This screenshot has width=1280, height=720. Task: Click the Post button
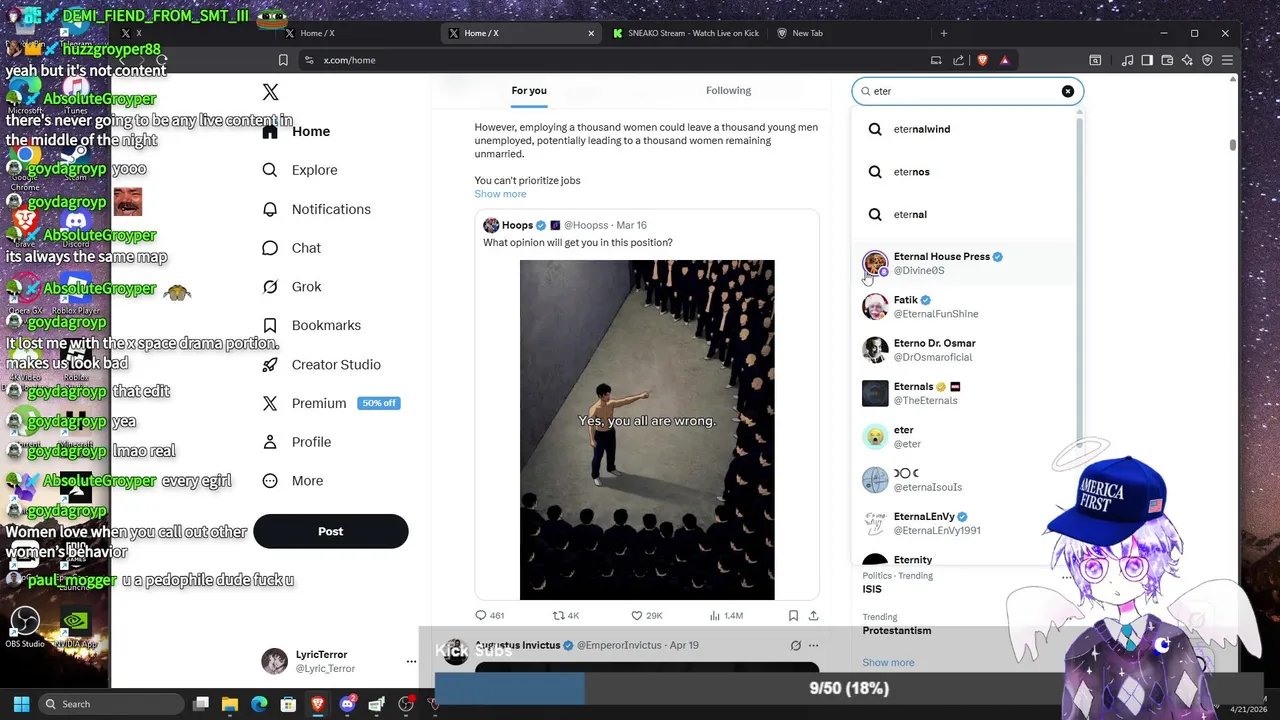(331, 531)
